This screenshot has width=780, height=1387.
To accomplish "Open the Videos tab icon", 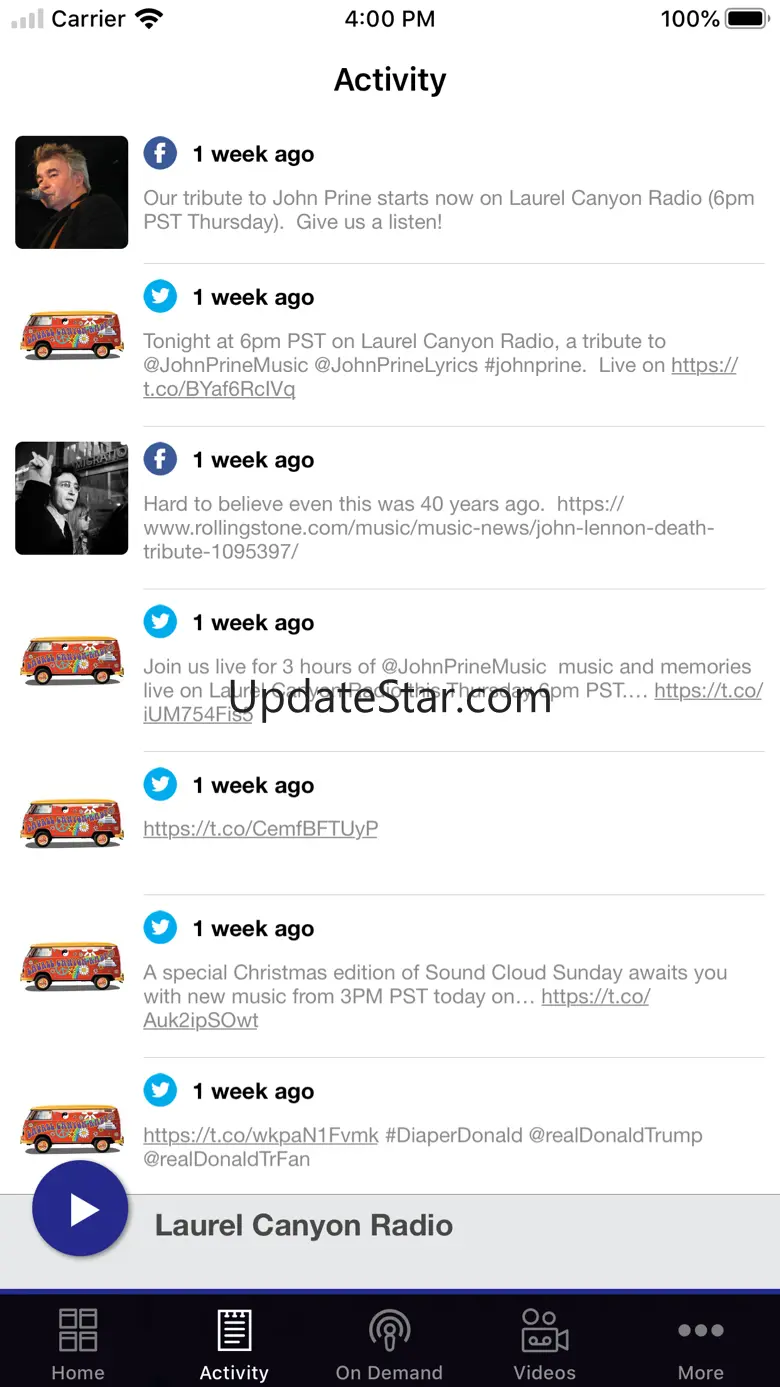I will click(x=545, y=1330).
